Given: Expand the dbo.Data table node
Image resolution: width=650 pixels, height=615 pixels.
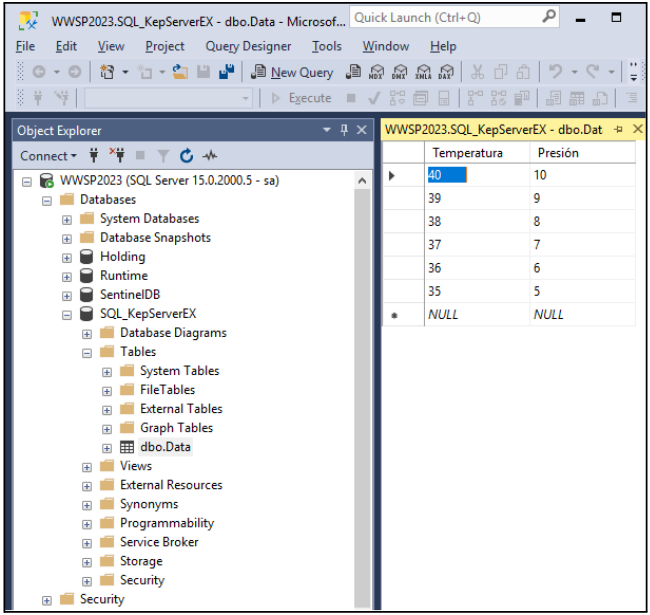Looking at the screenshot, I should coord(107,448).
